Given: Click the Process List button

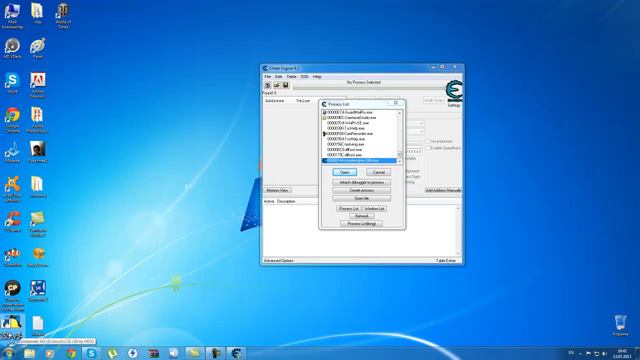Looking at the screenshot, I should [x=349, y=209].
